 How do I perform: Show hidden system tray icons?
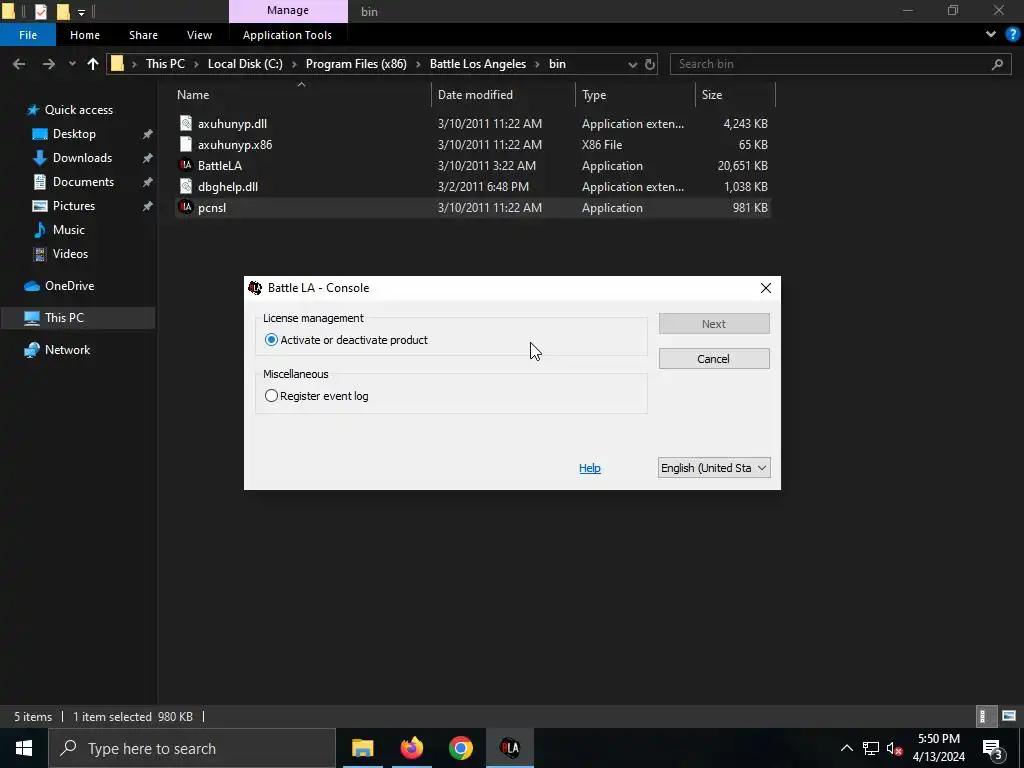pos(846,748)
